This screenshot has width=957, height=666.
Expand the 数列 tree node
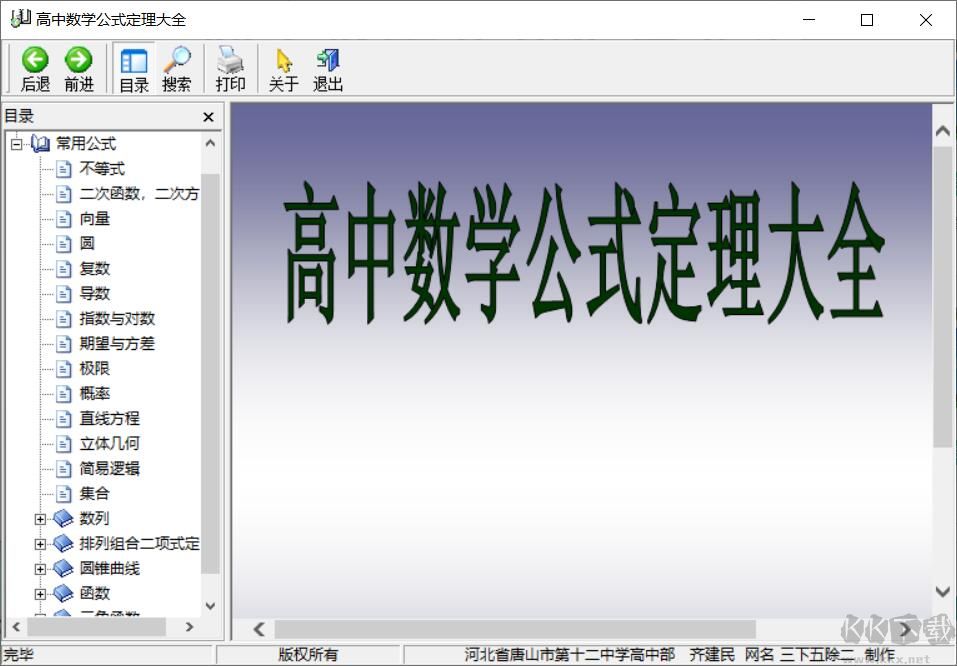[40, 518]
